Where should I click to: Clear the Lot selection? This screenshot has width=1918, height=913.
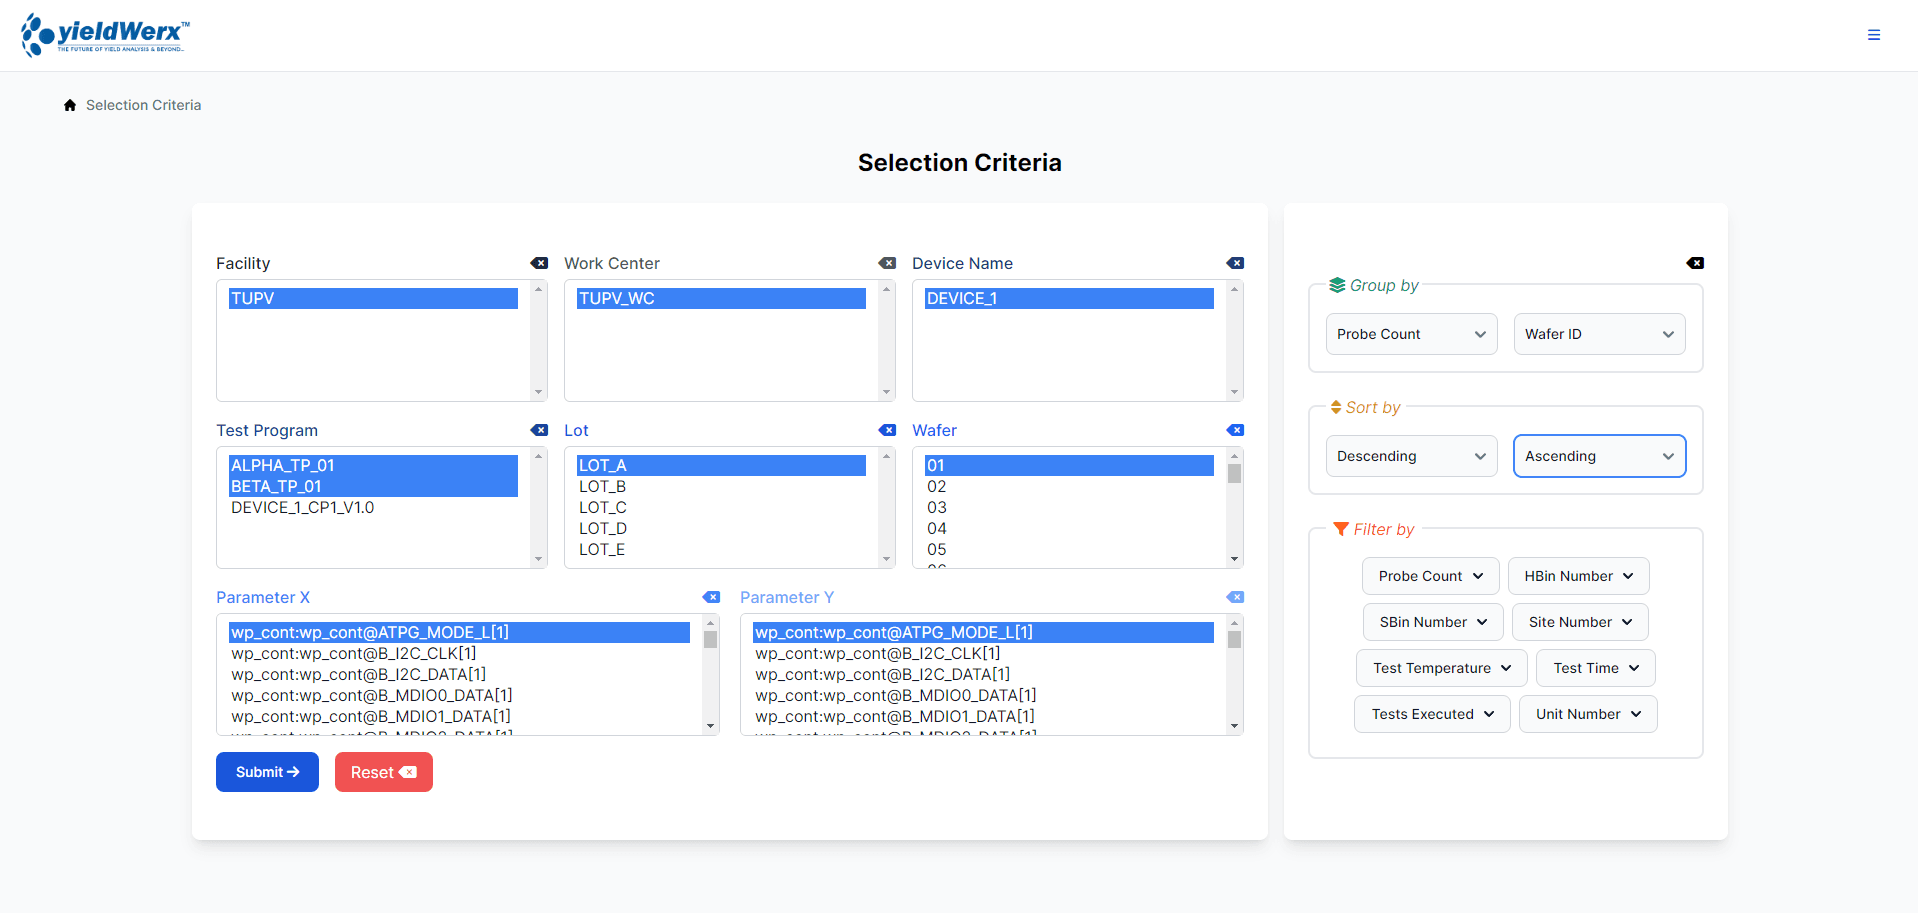coord(887,430)
